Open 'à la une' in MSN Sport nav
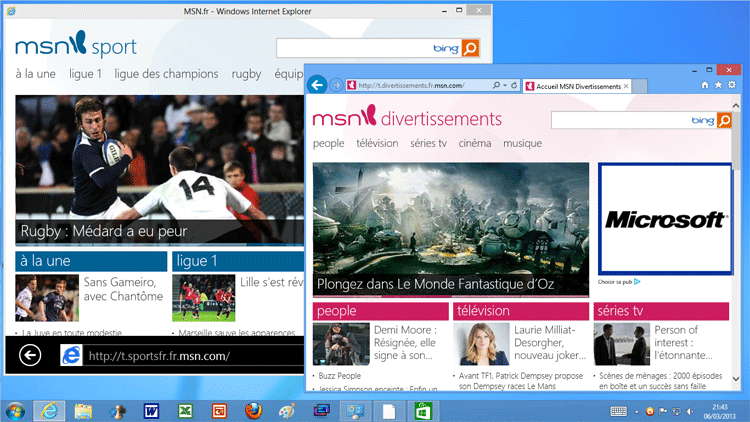Image resolution: width=750 pixels, height=422 pixels. [35, 74]
